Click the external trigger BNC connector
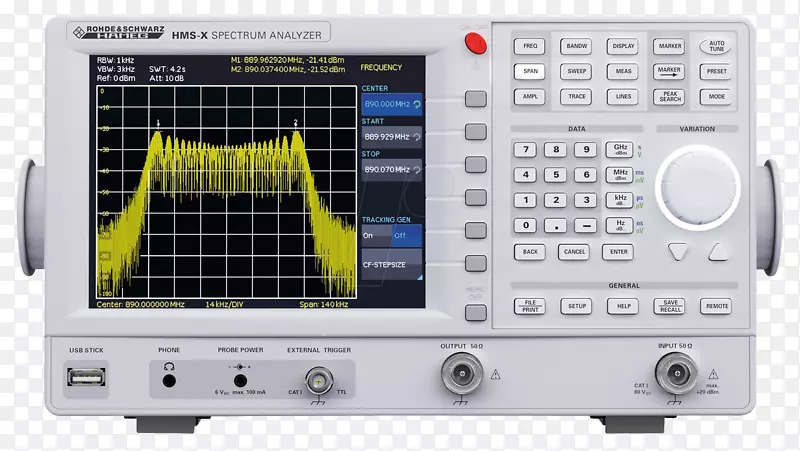Viewport: 800px width, 451px height. pyautogui.click(x=318, y=379)
